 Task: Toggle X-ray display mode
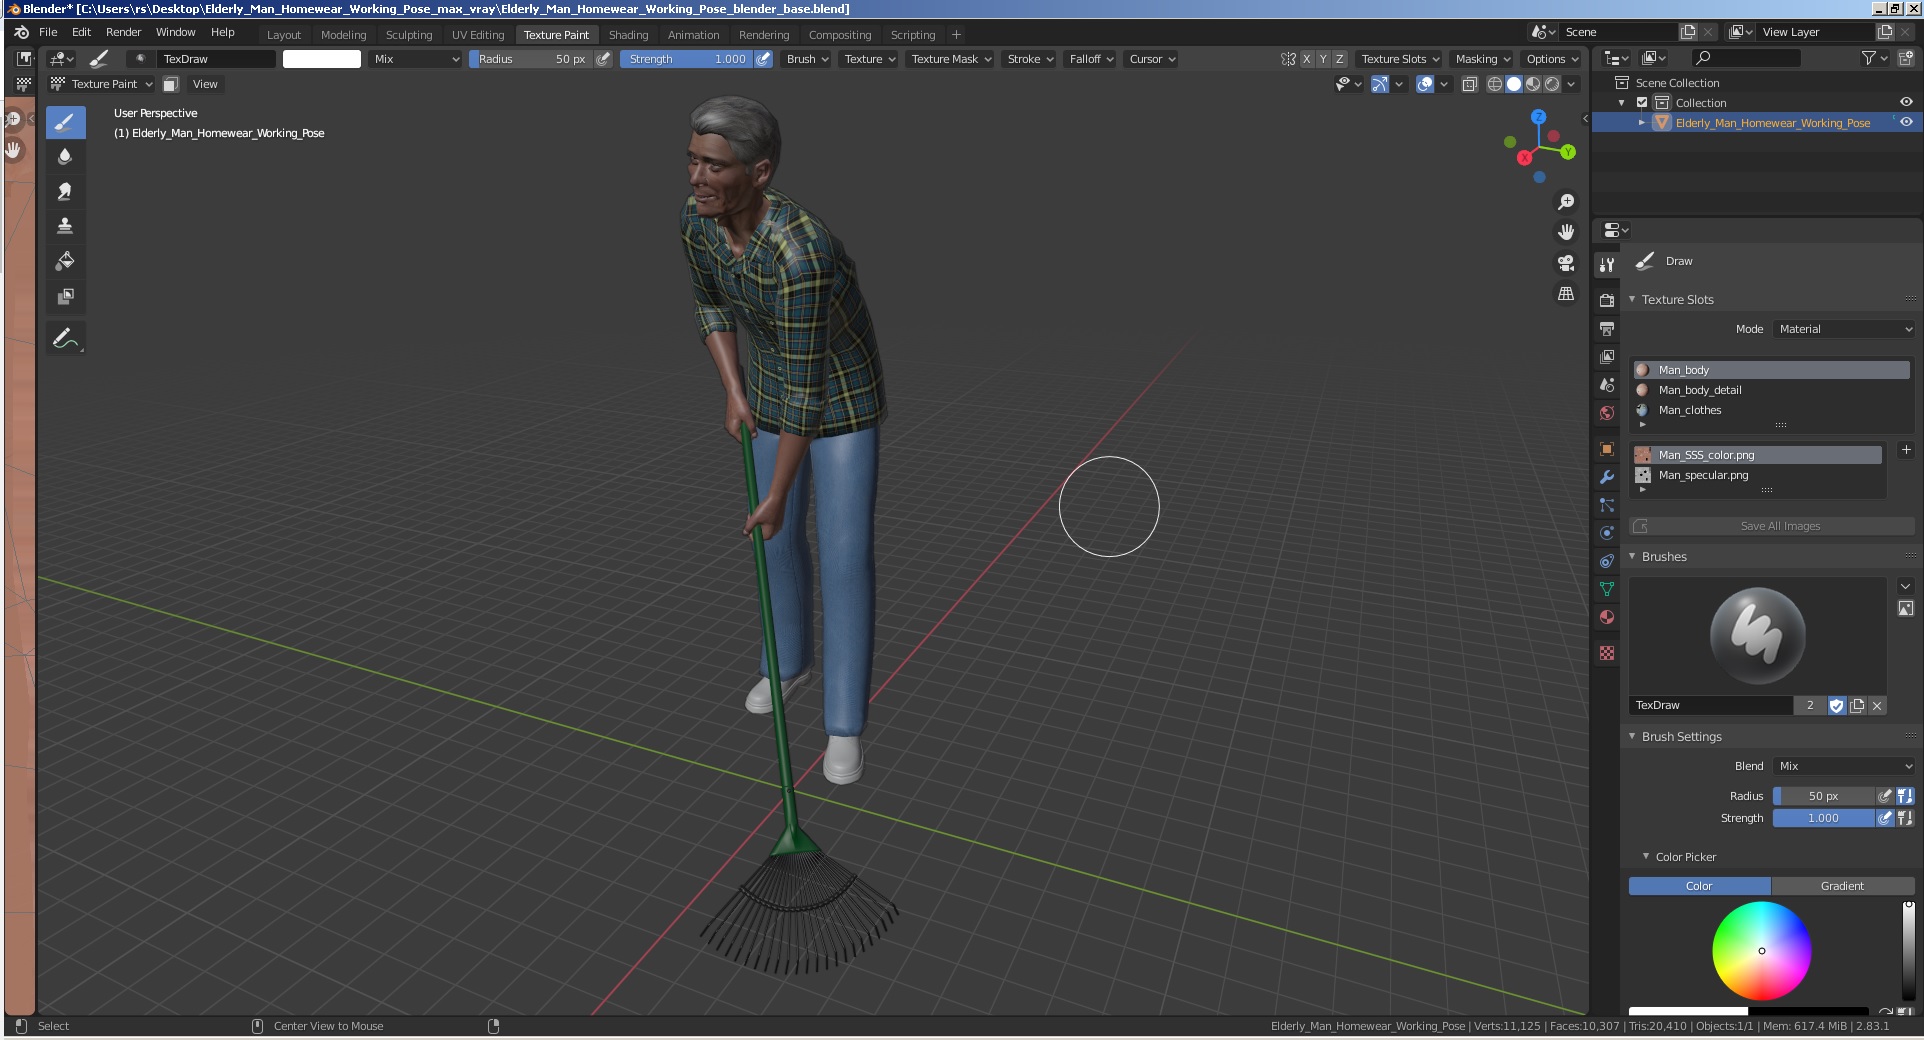(x=1470, y=84)
